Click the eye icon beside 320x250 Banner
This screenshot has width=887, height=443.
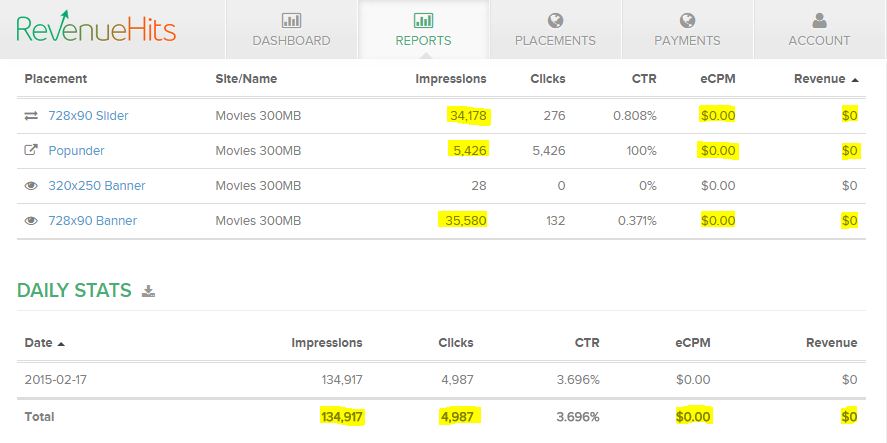(31, 186)
